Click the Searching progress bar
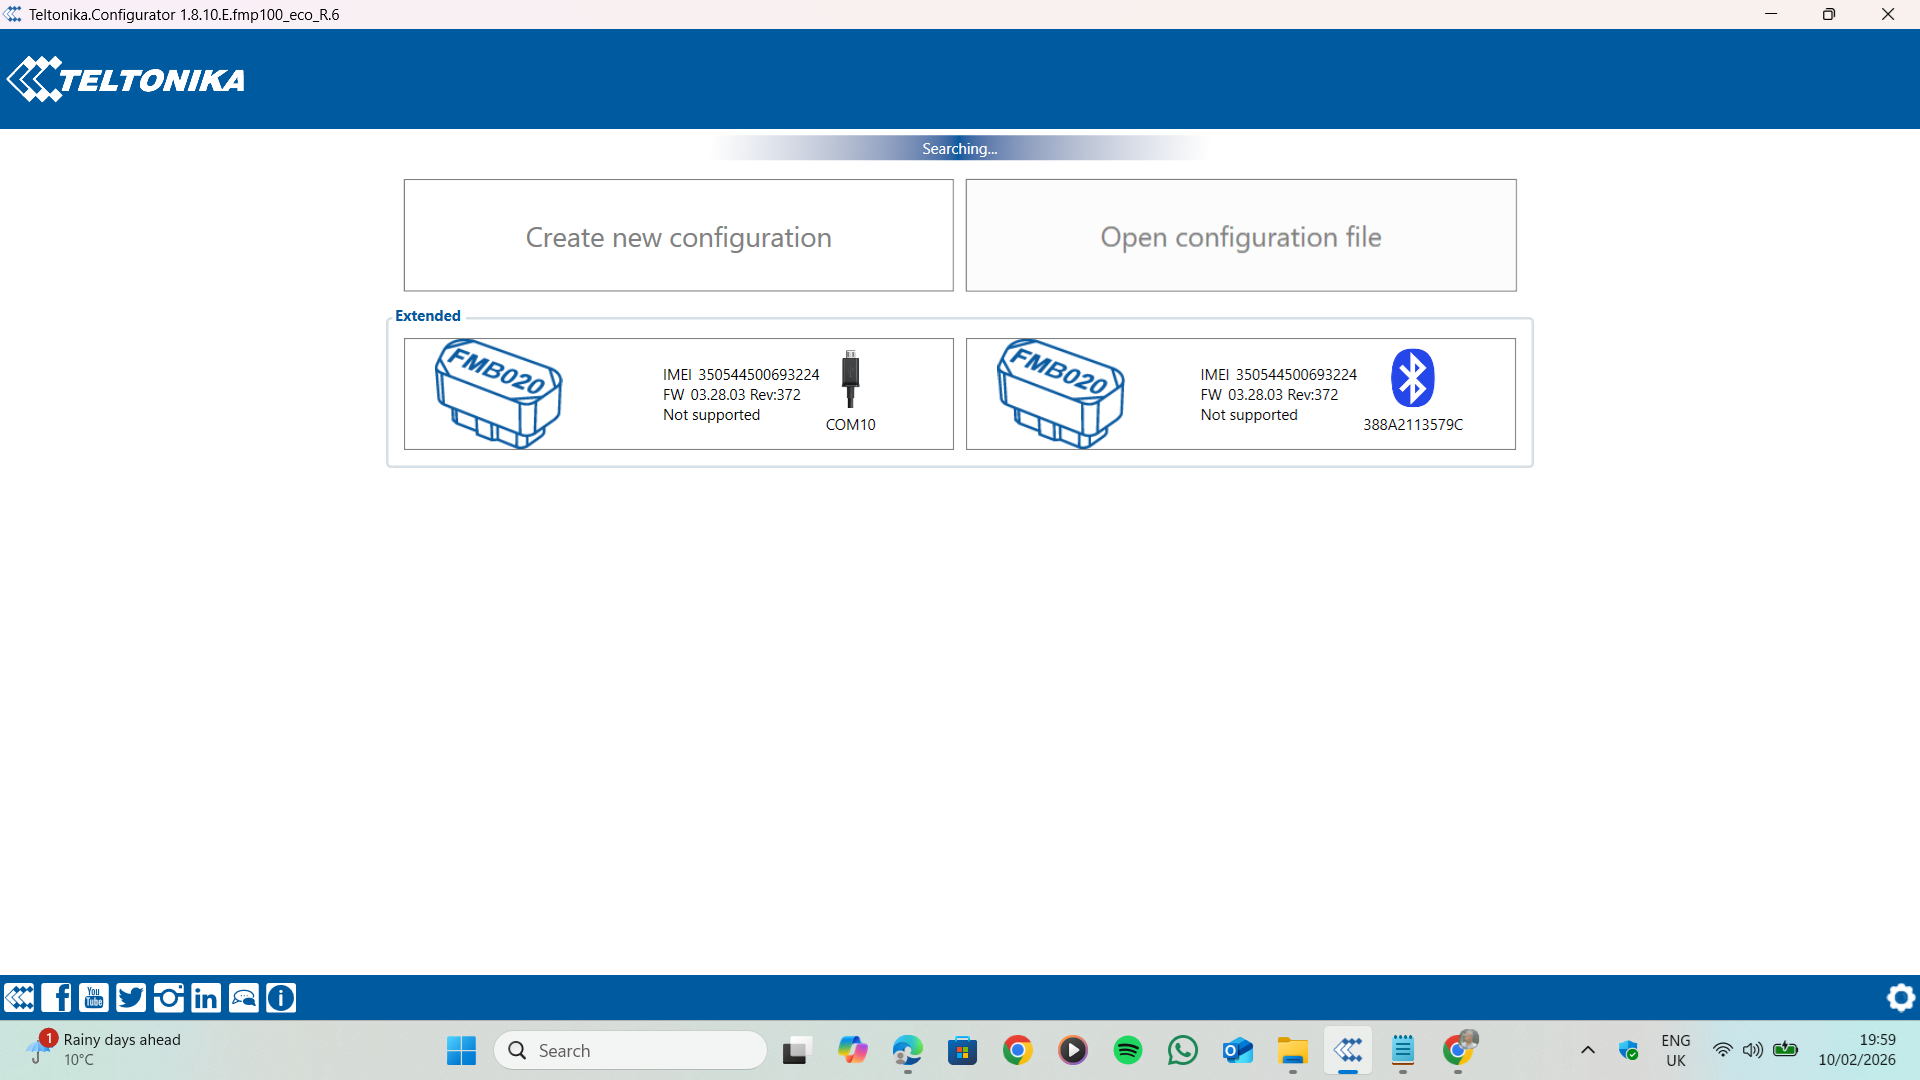Screen dimensions: 1920x1080 (x=959, y=148)
